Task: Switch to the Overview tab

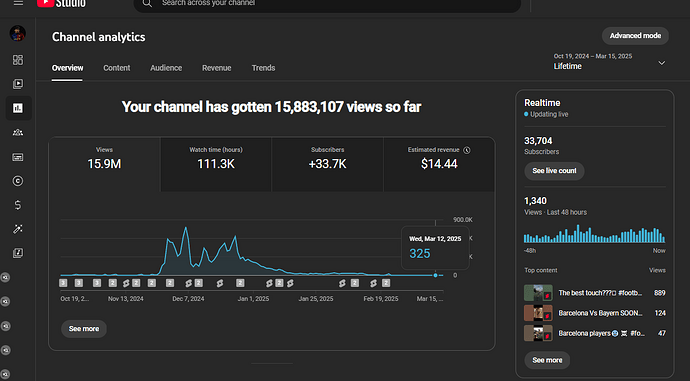Action: (67, 68)
